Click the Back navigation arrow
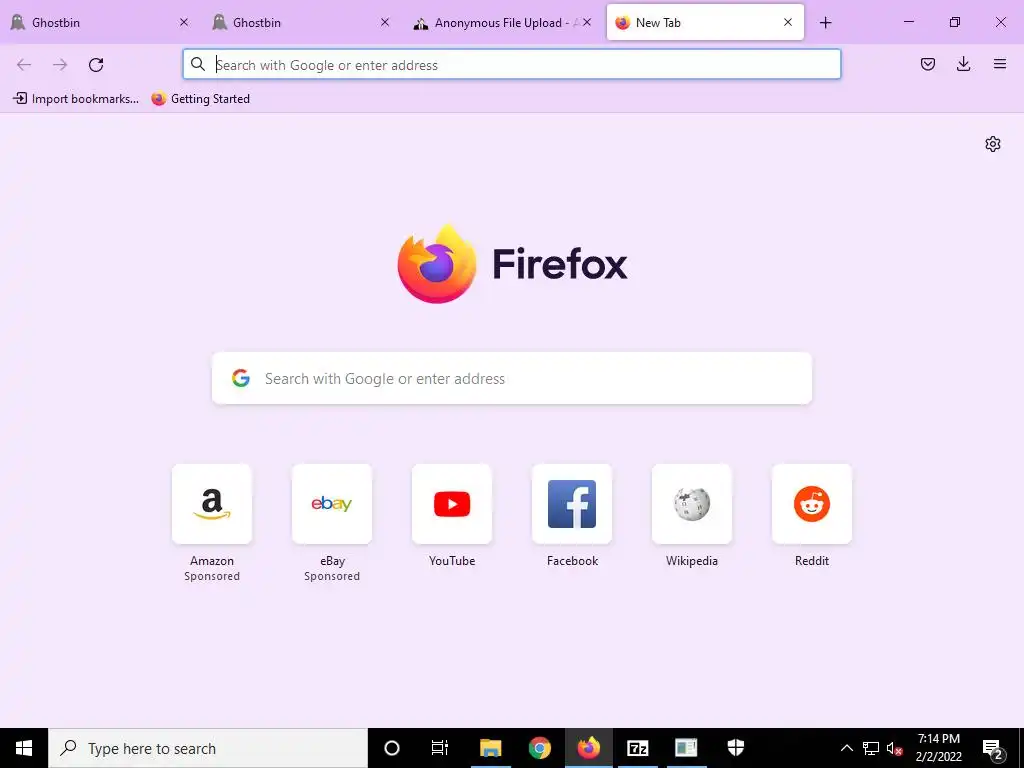 click(24, 65)
